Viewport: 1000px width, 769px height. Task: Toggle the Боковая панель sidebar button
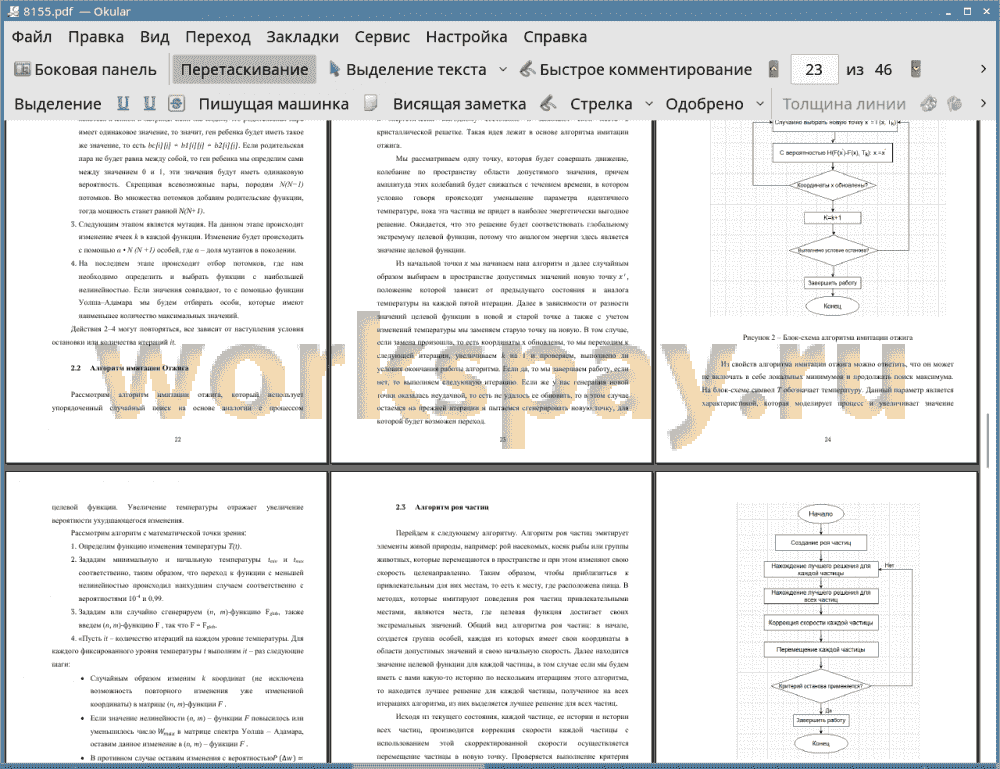click(85, 70)
